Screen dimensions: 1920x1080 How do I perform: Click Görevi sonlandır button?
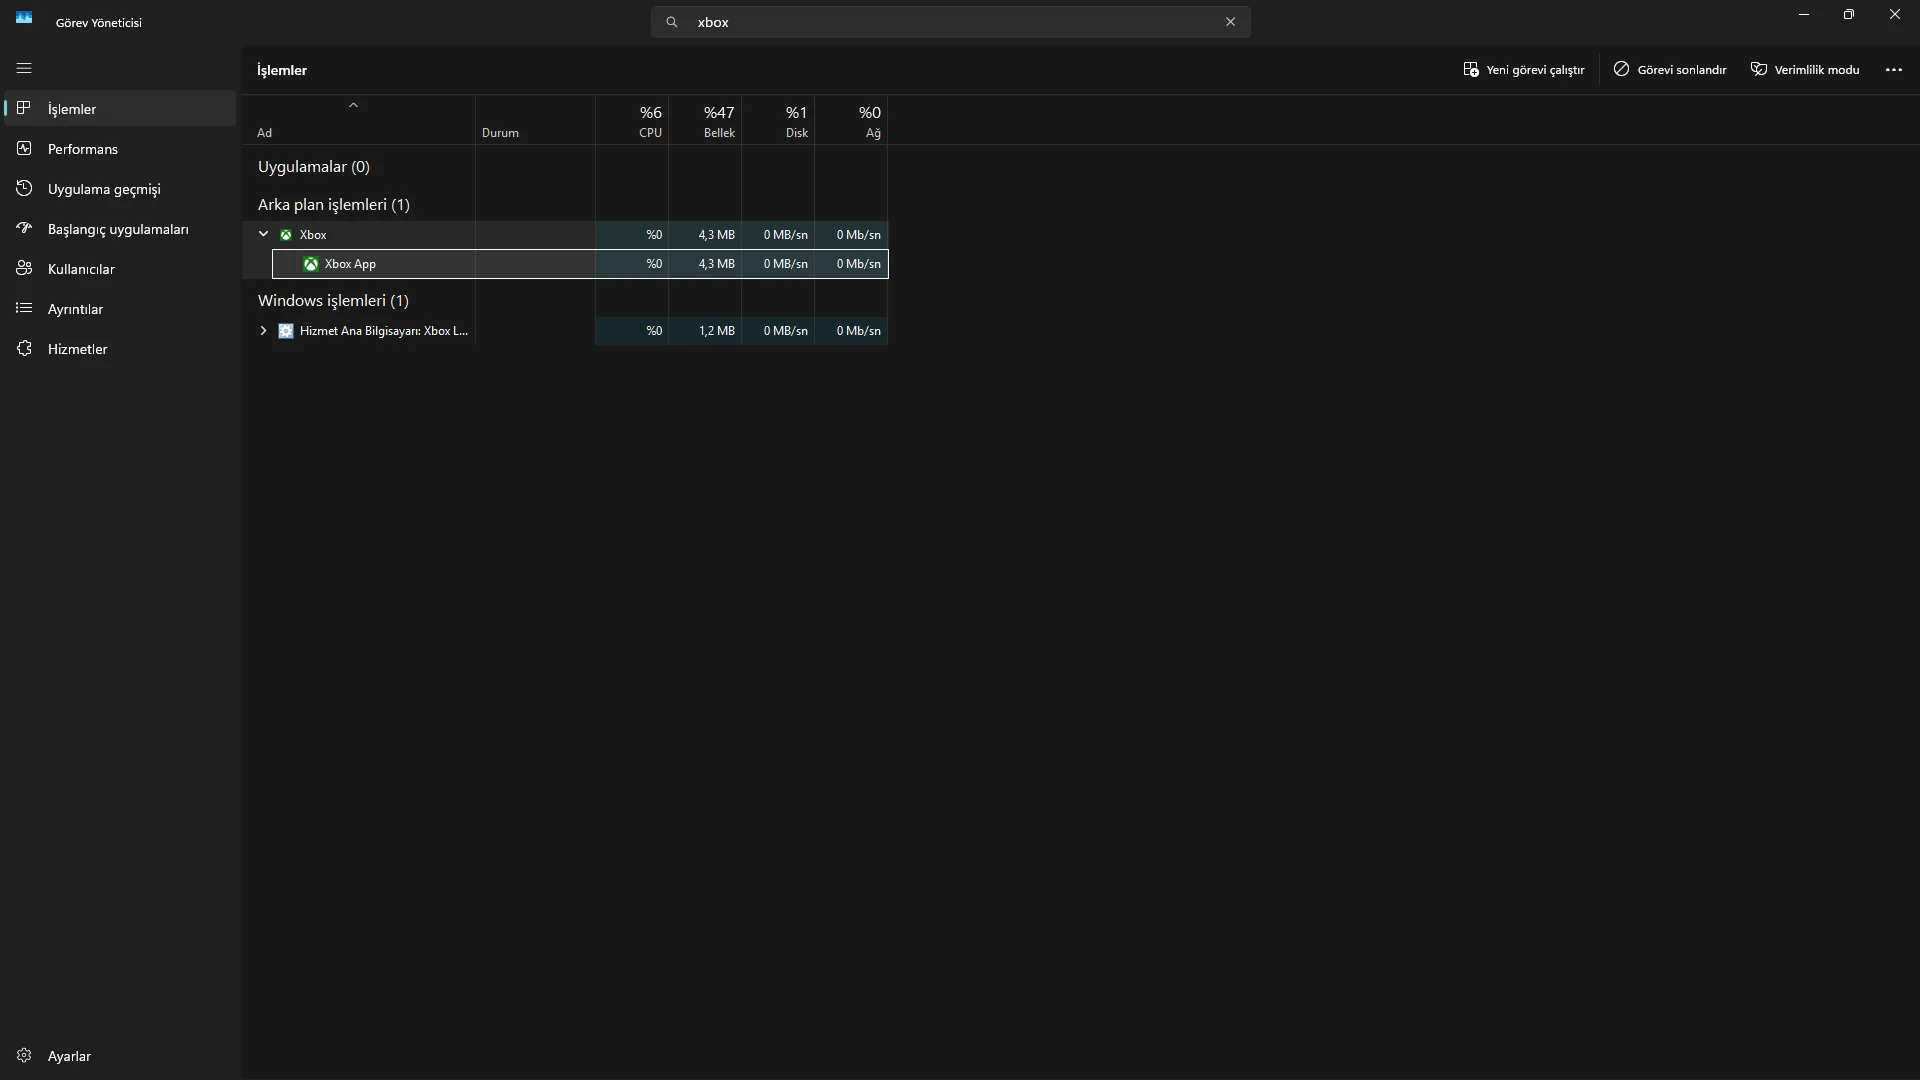(1669, 70)
